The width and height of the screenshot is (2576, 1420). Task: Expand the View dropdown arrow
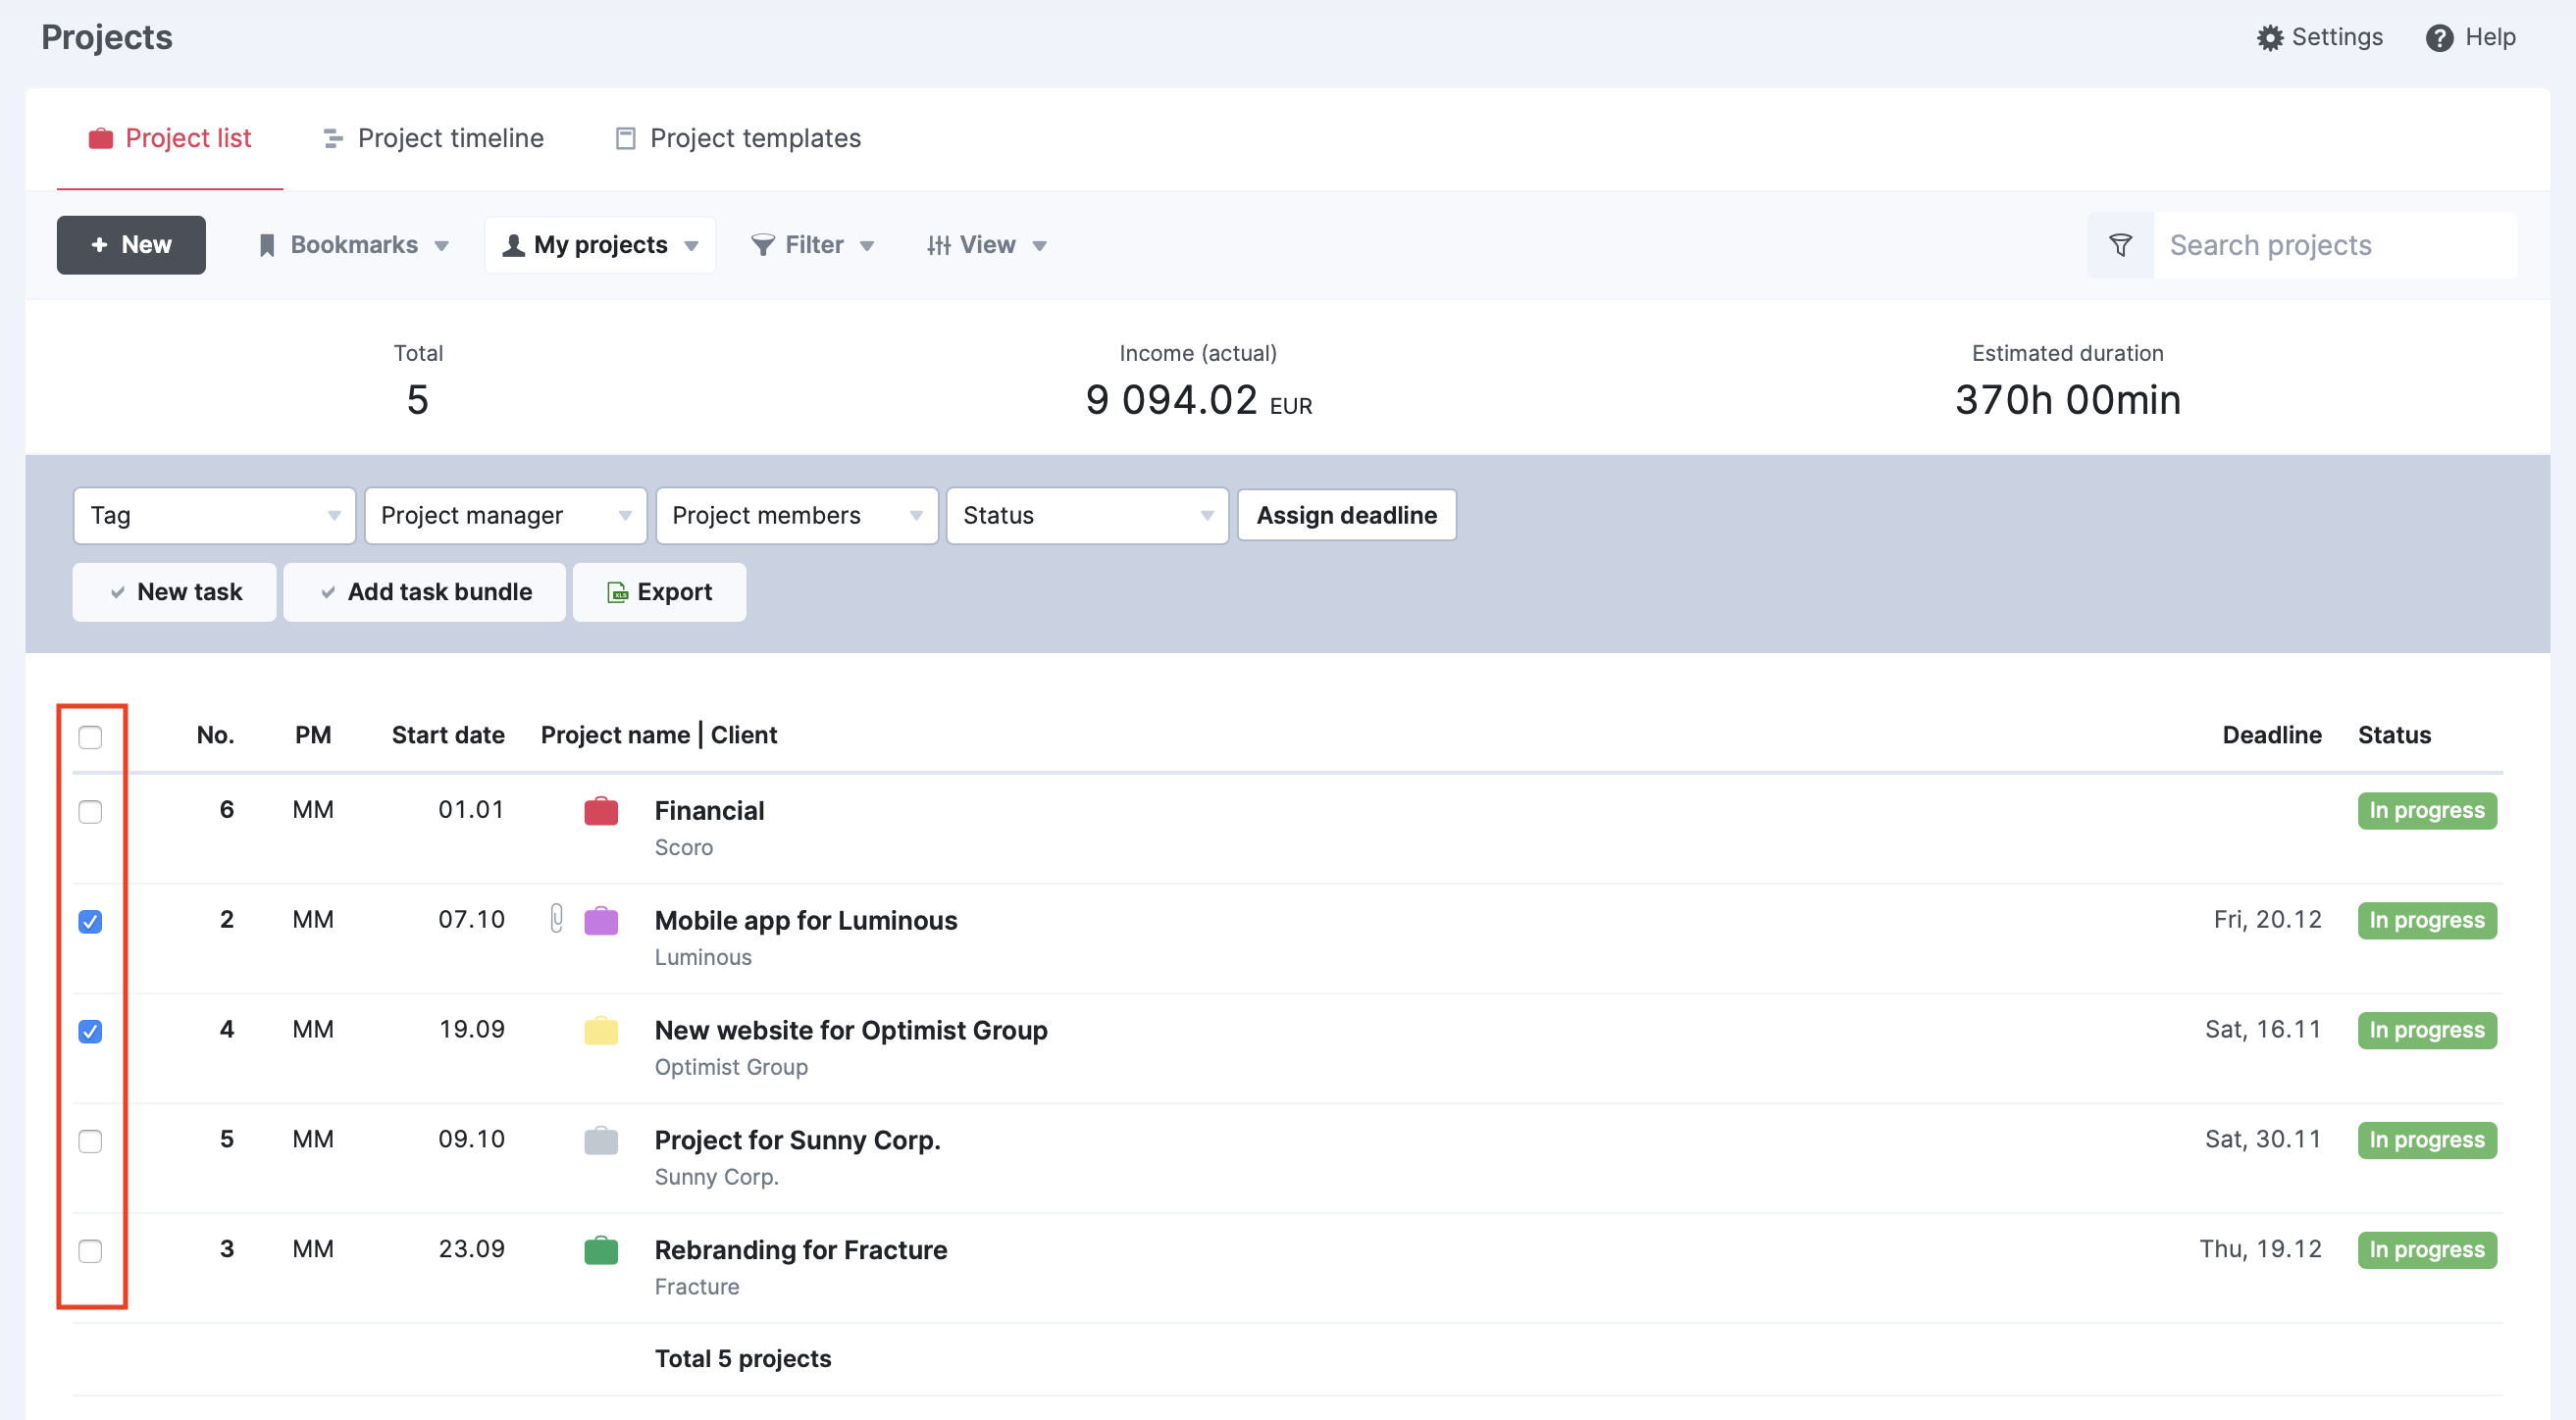click(1039, 247)
